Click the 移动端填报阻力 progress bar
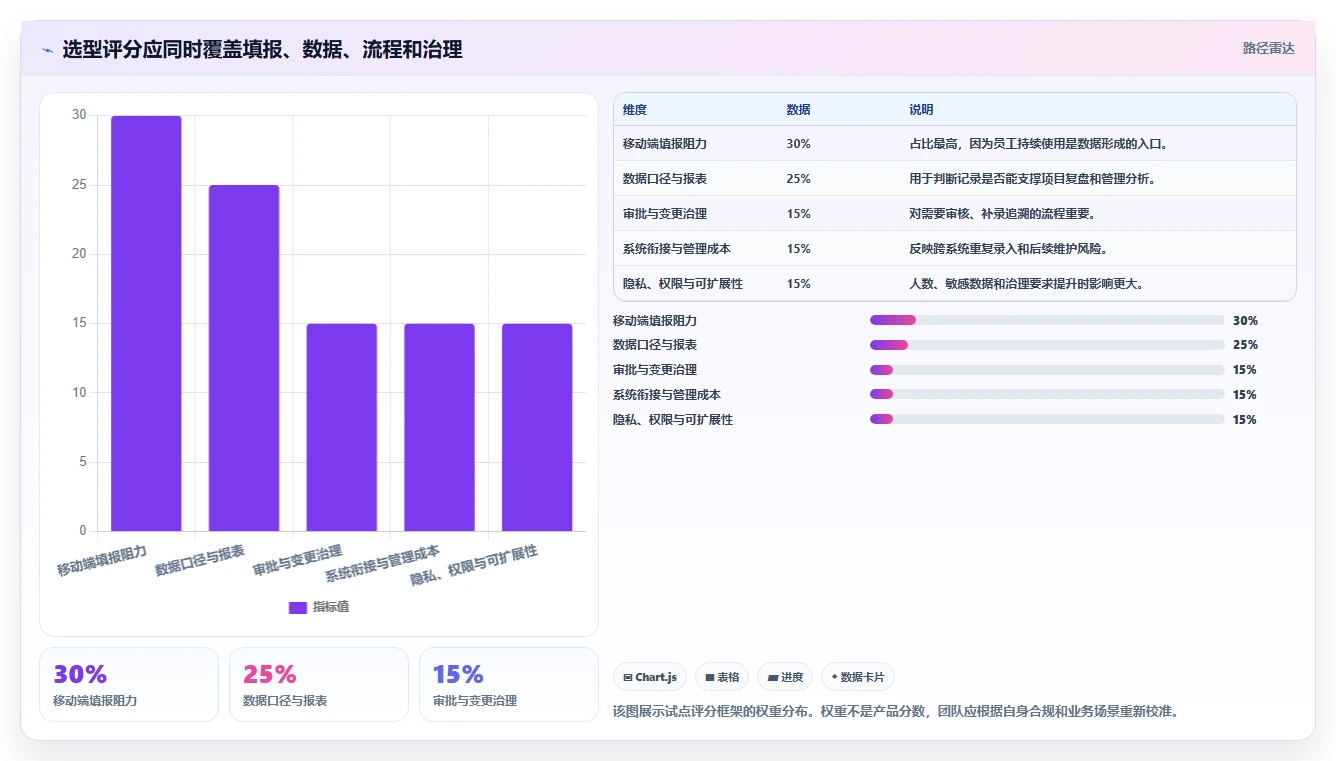The image size is (1336, 761). tap(1047, 320)
